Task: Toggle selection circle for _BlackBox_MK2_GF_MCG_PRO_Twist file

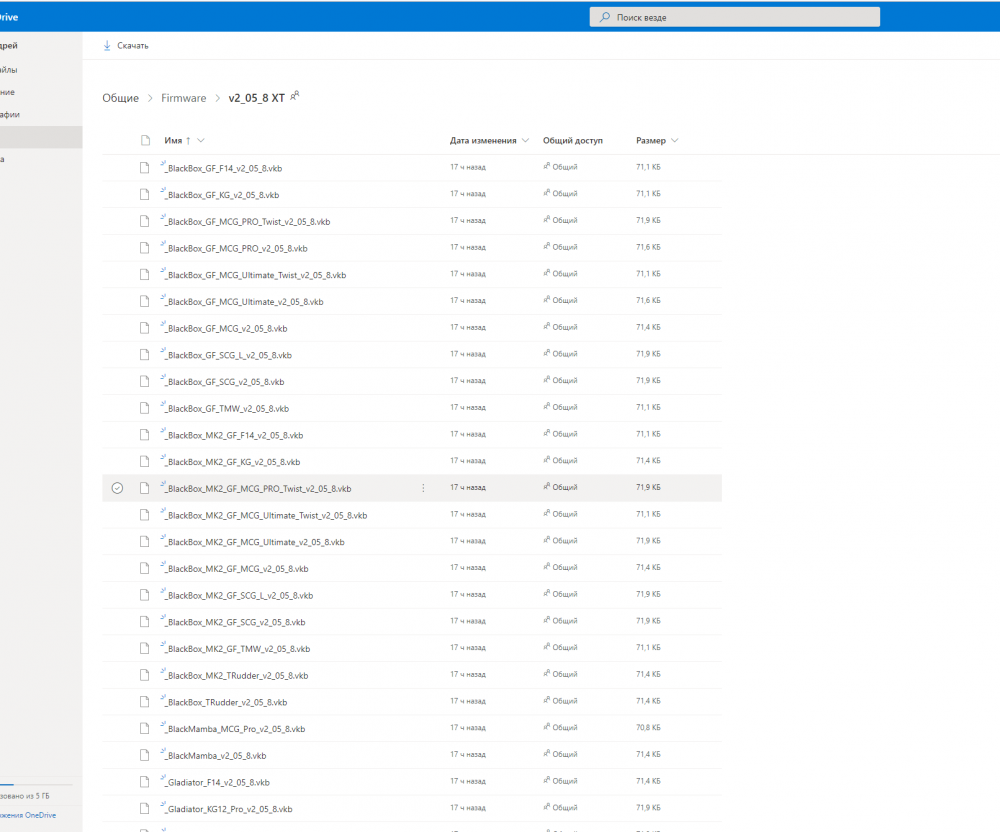Action: [117, 488]
